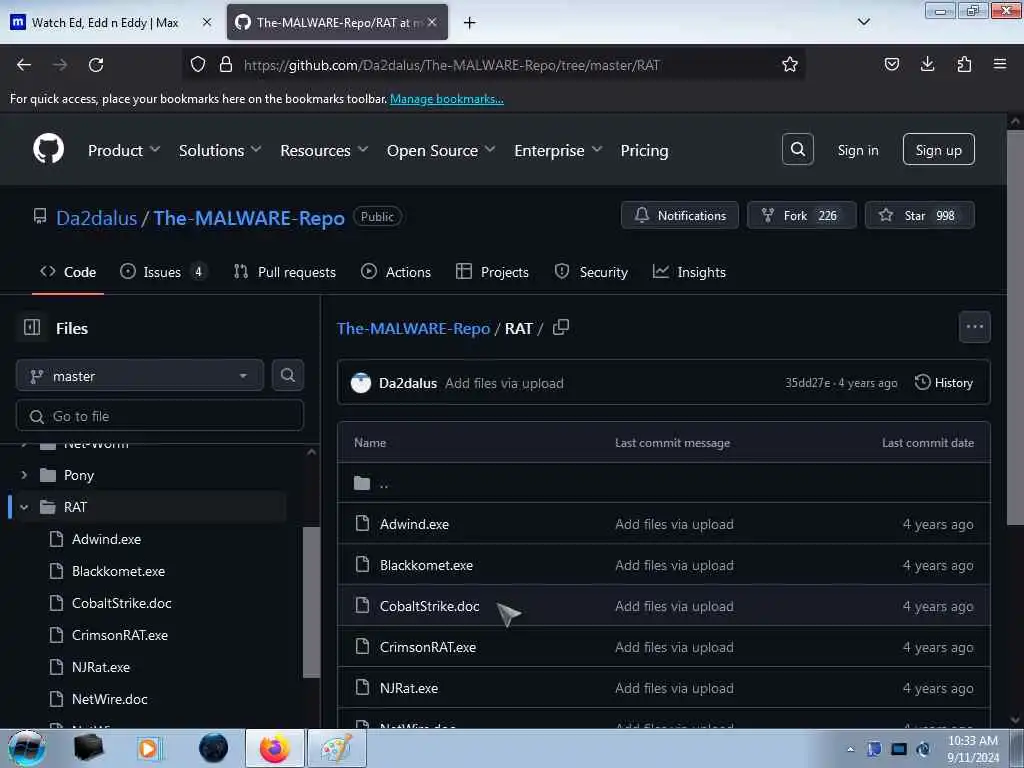Fork the repository button

[x=801, y=215]
